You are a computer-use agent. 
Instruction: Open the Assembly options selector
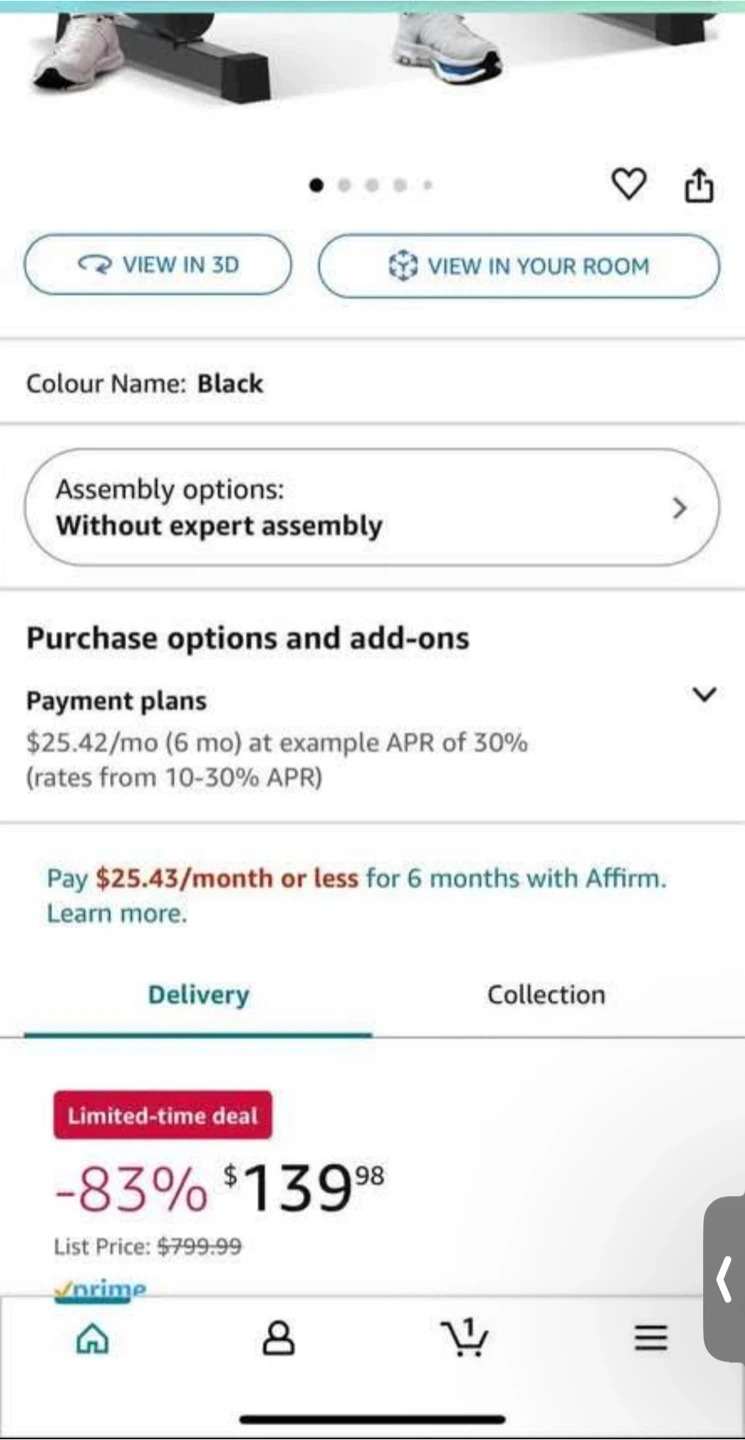tap(371, 507)
